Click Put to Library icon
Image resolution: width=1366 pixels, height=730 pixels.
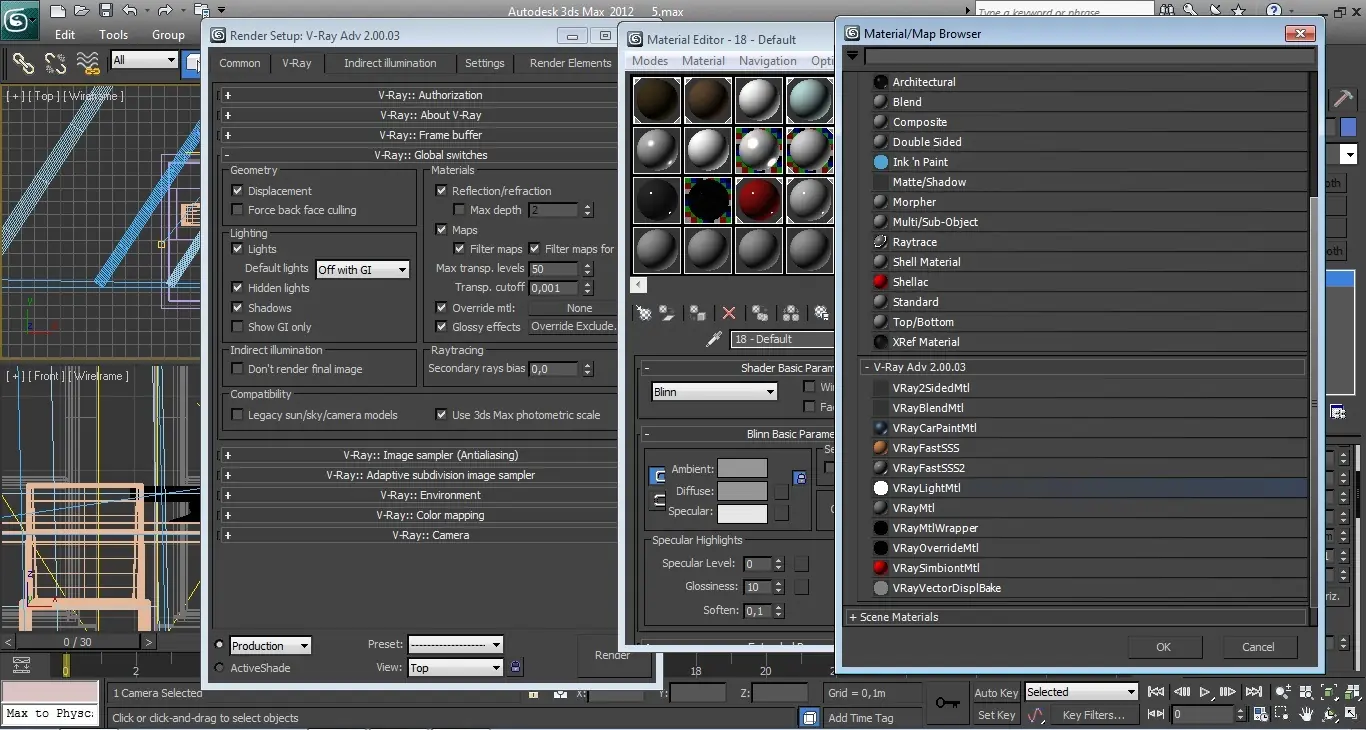coord(821,313)
